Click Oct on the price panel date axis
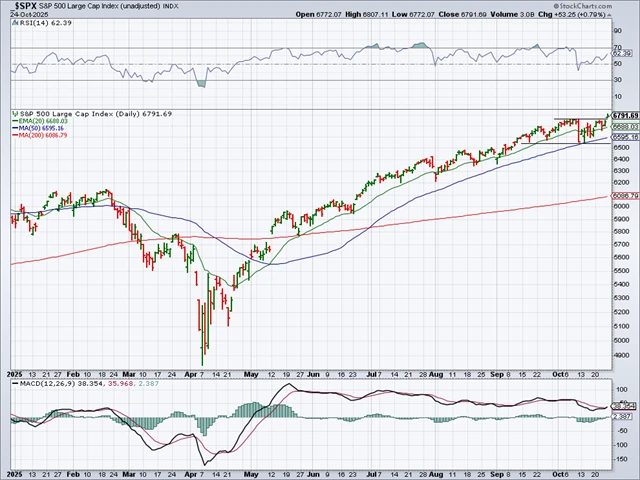This screenshot has height=480, width=640. [x=557, y=374]
